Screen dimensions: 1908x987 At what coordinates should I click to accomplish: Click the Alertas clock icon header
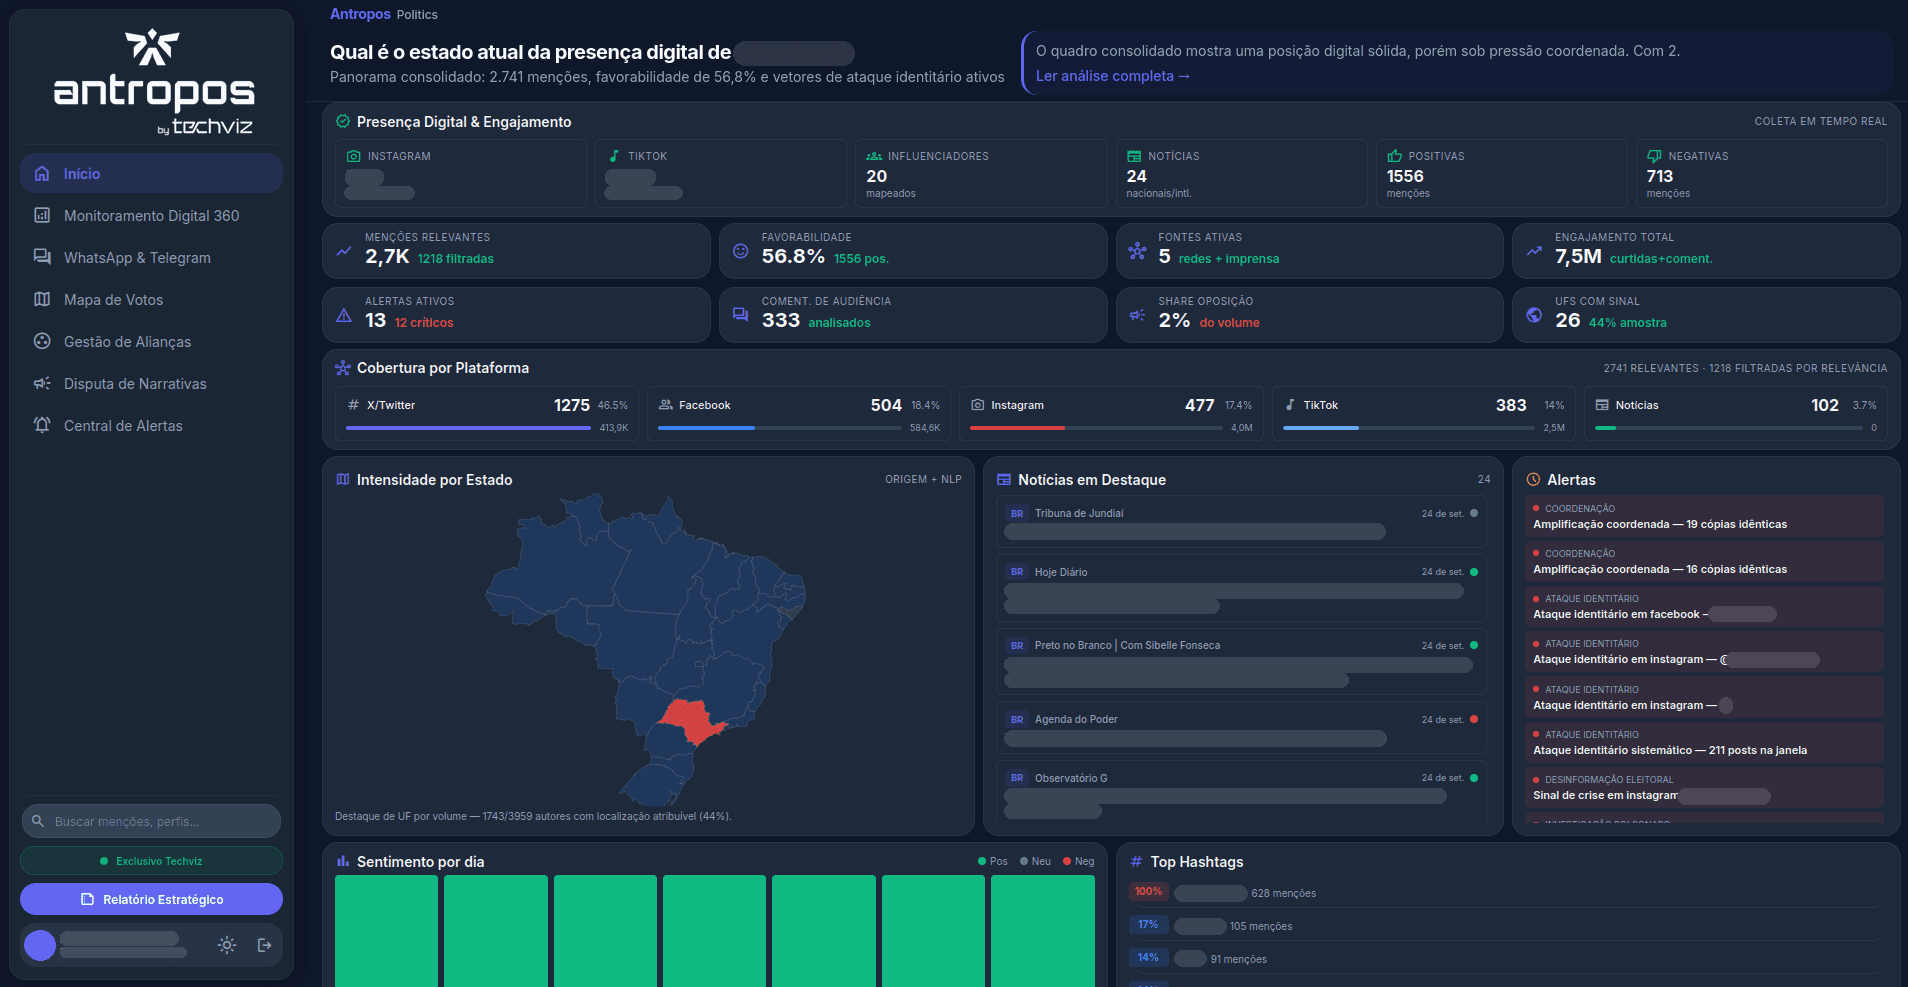pos(1533,480)
